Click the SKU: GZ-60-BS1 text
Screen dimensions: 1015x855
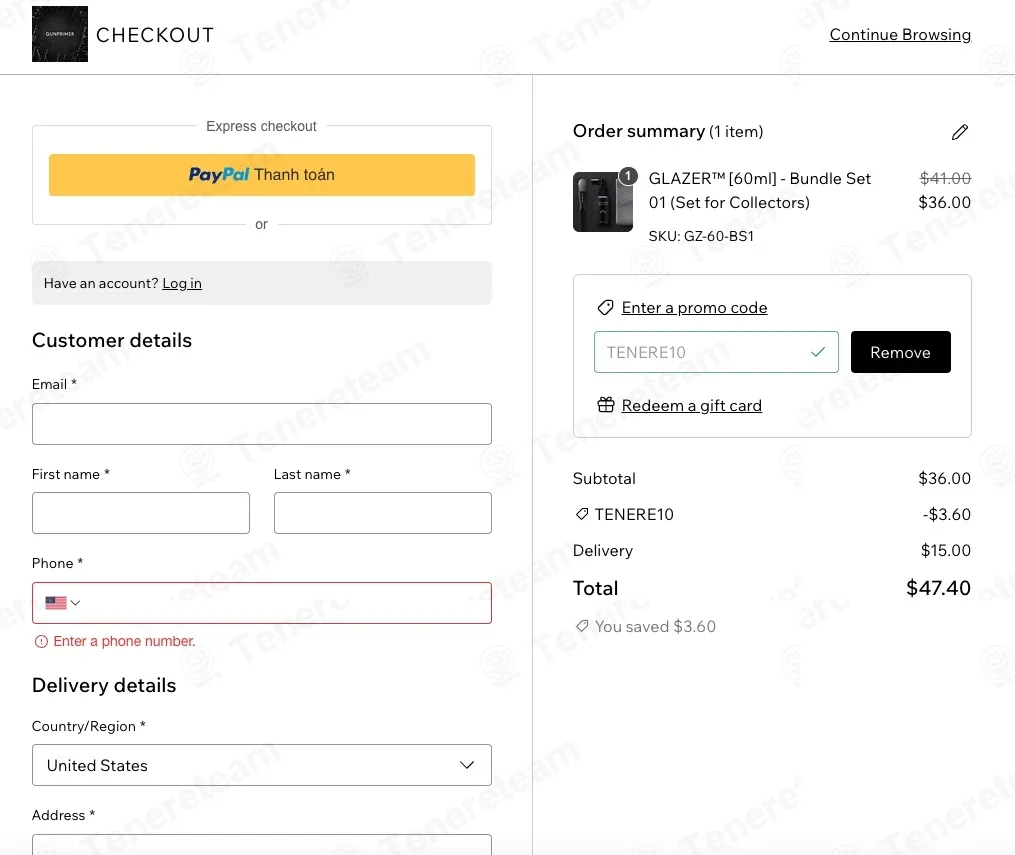[701, 236]
